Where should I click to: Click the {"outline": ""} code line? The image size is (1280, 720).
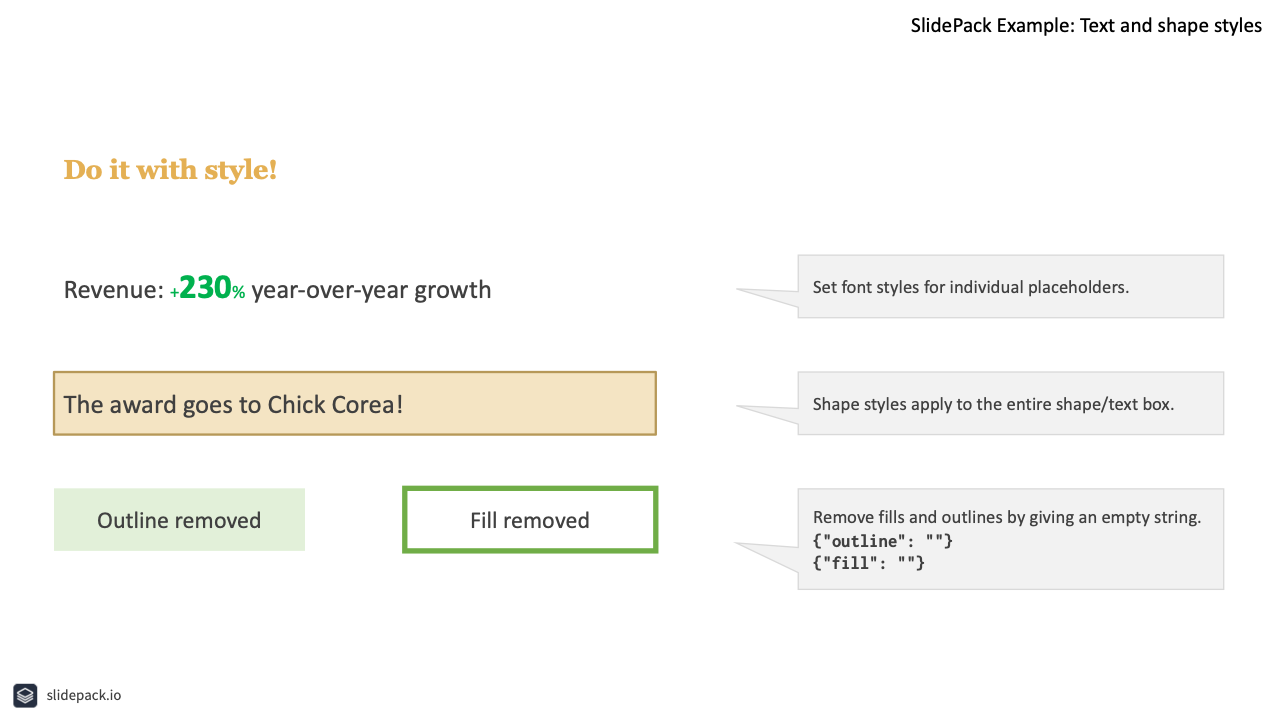click(x=883, y=541)
